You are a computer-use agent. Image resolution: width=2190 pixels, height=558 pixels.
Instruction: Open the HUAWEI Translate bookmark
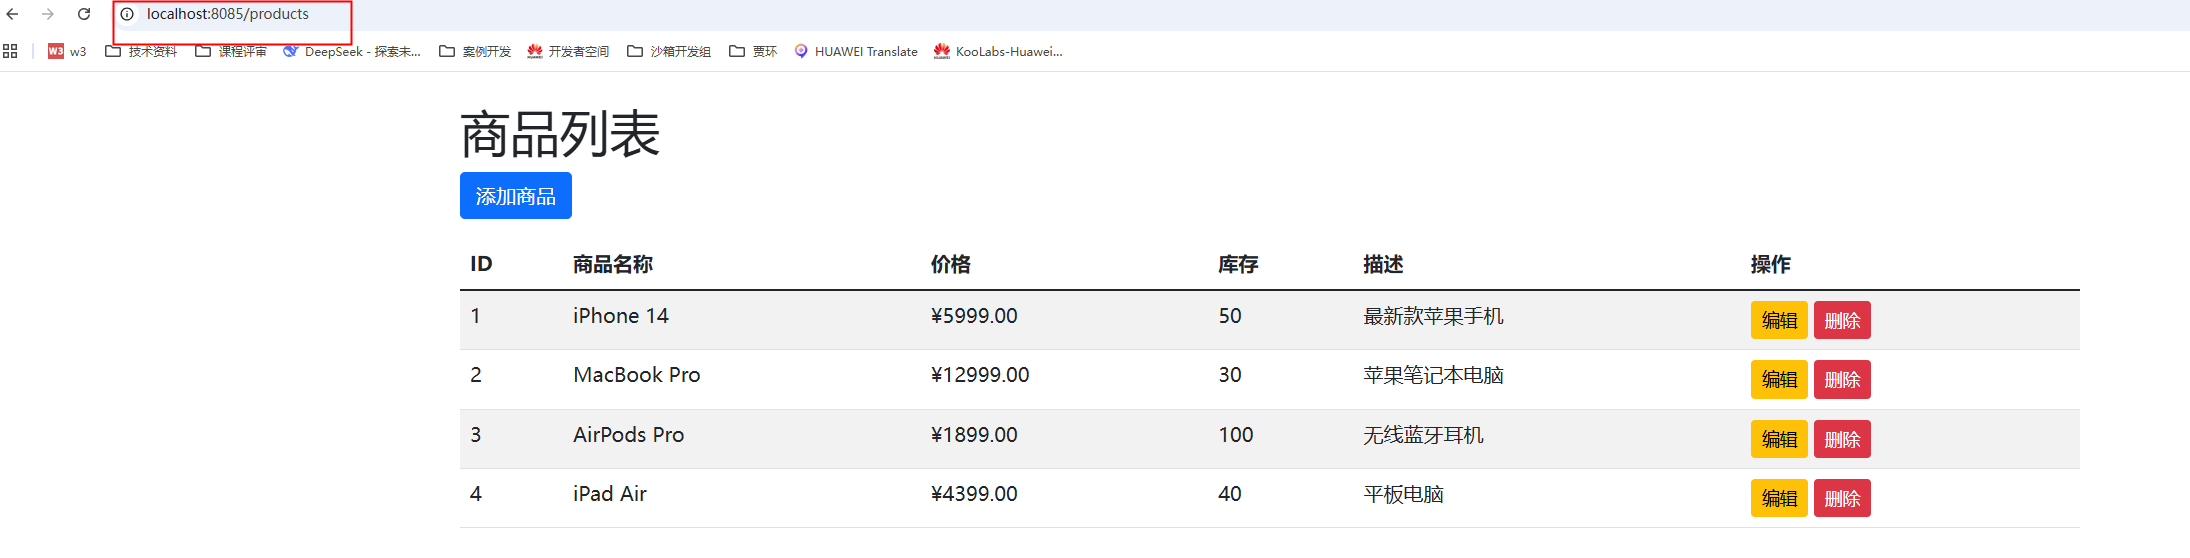pos(855,51)
